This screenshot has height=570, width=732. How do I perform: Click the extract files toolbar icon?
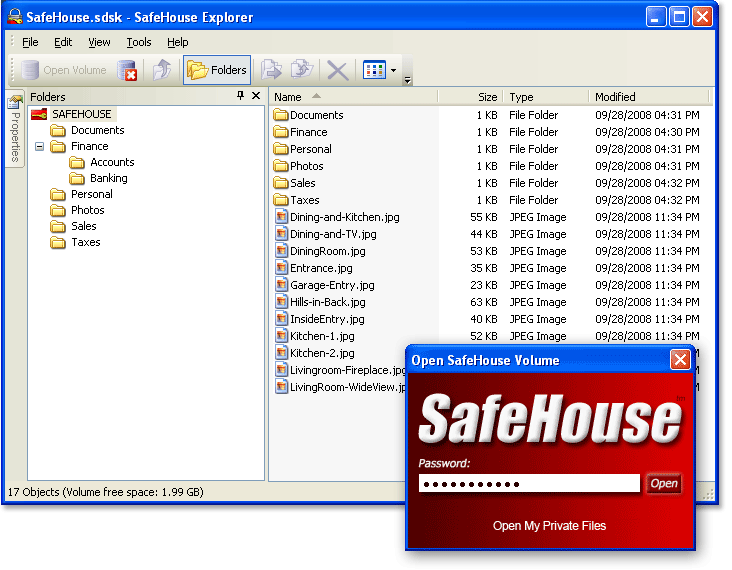click(x=271, y=70)
